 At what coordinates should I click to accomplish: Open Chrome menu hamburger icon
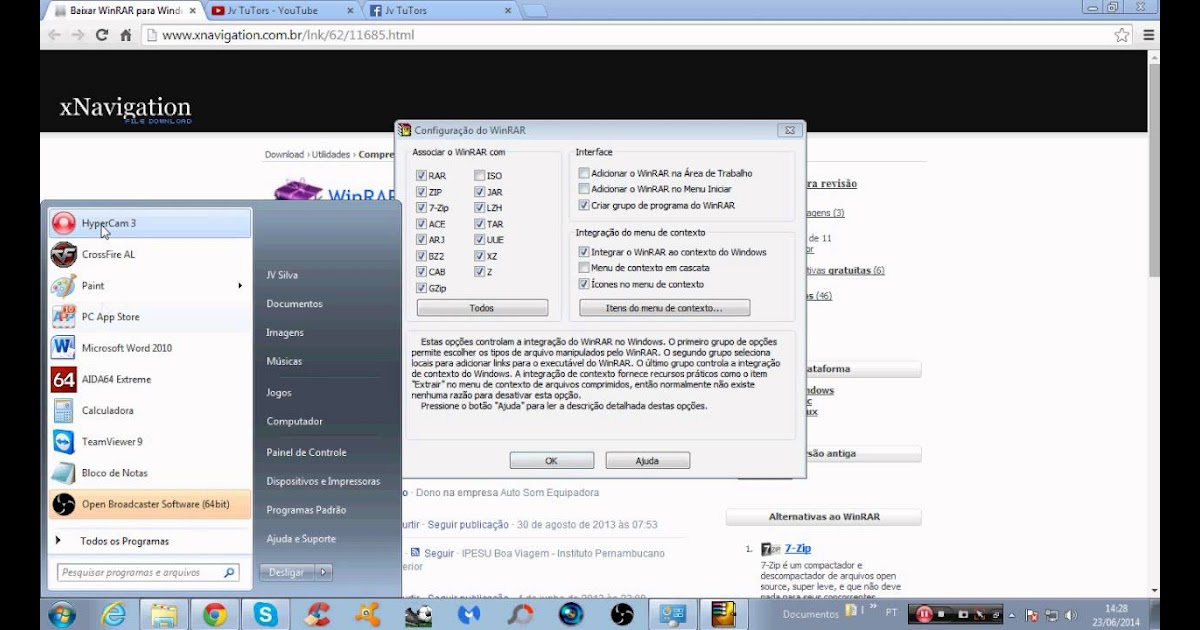(1149, 35)
